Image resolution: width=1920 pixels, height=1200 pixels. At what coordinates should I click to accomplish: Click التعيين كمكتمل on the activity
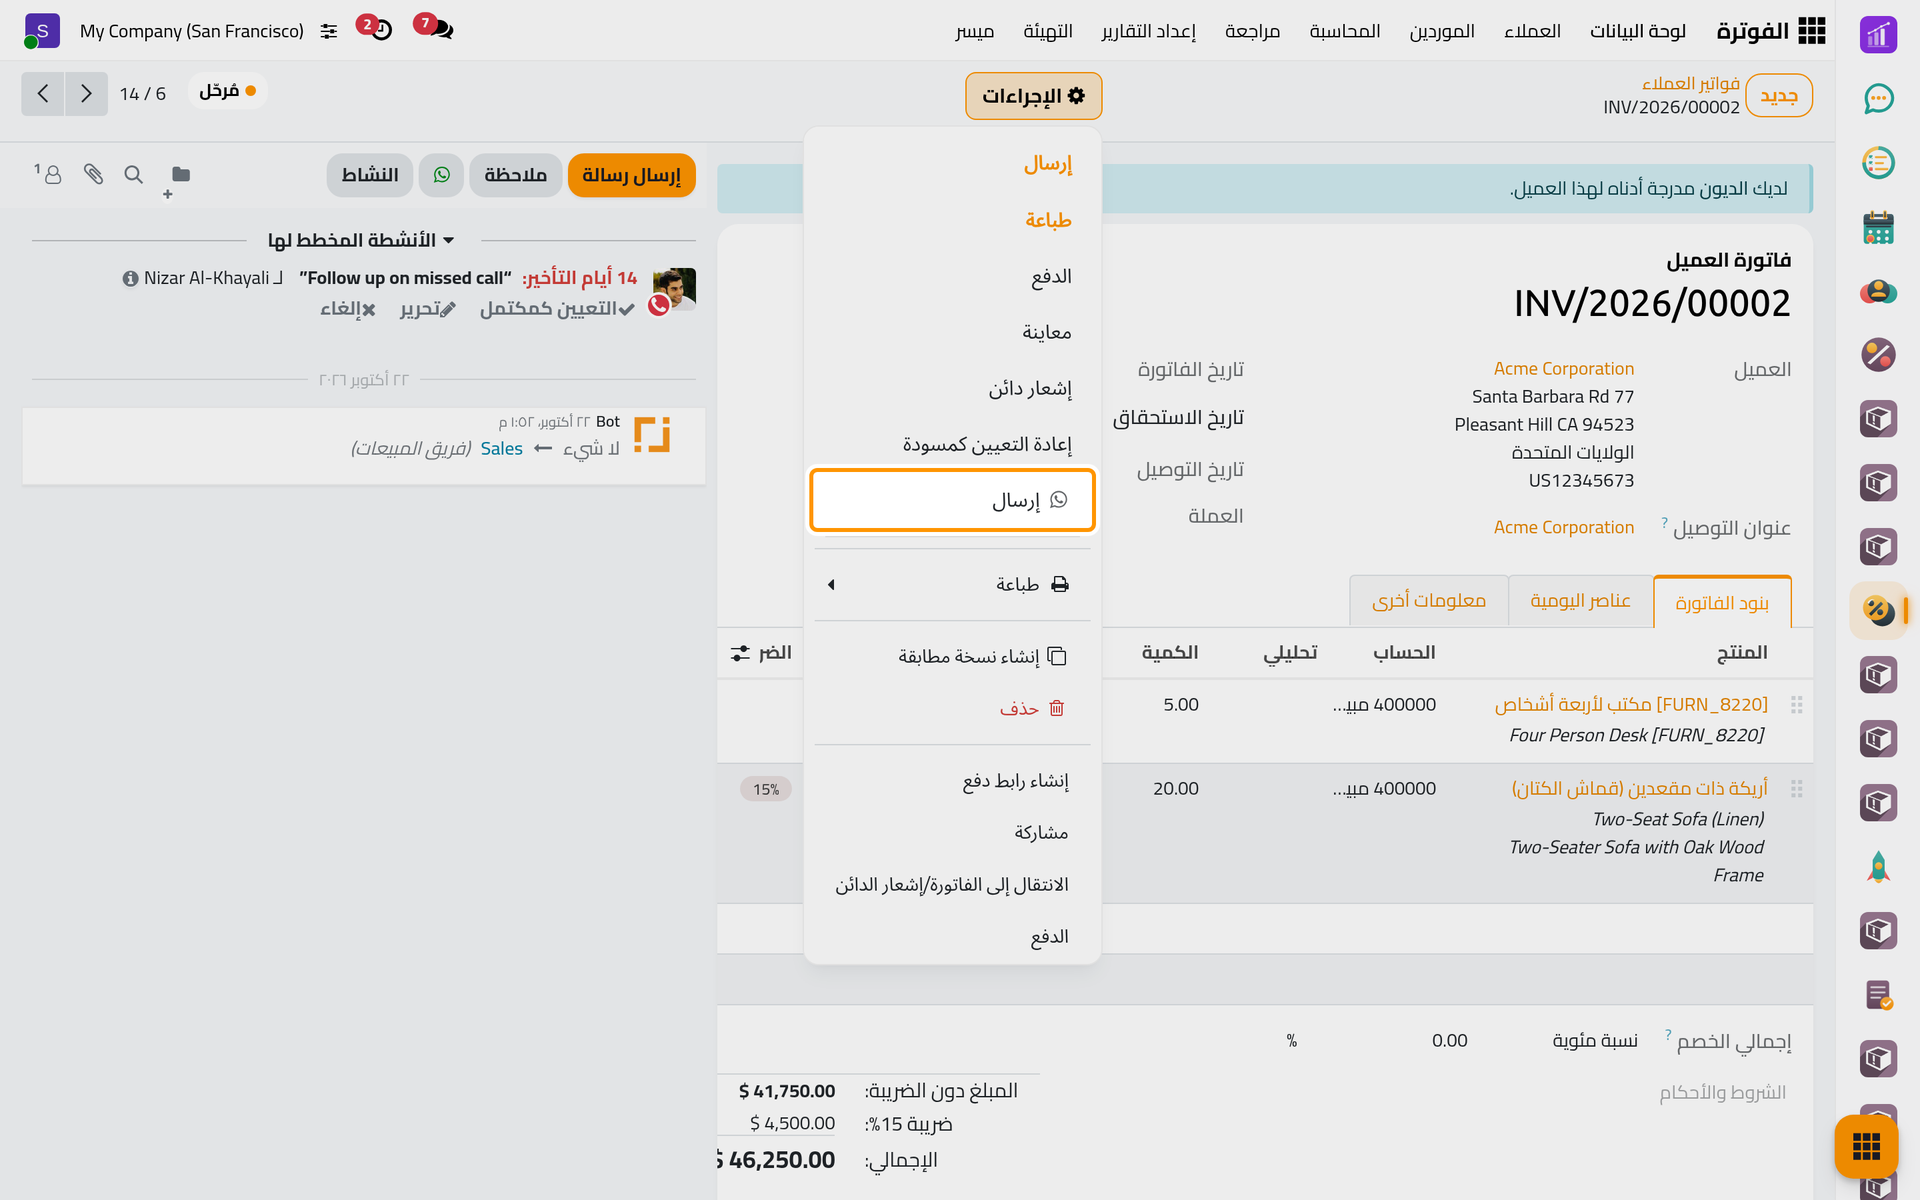(557, 309)
